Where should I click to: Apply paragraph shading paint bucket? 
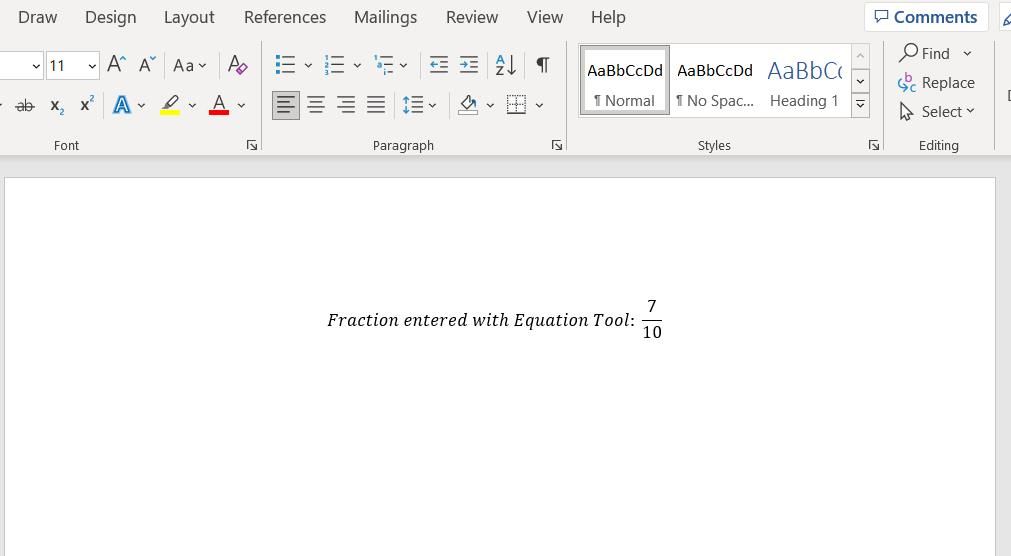tap(468, 104)
